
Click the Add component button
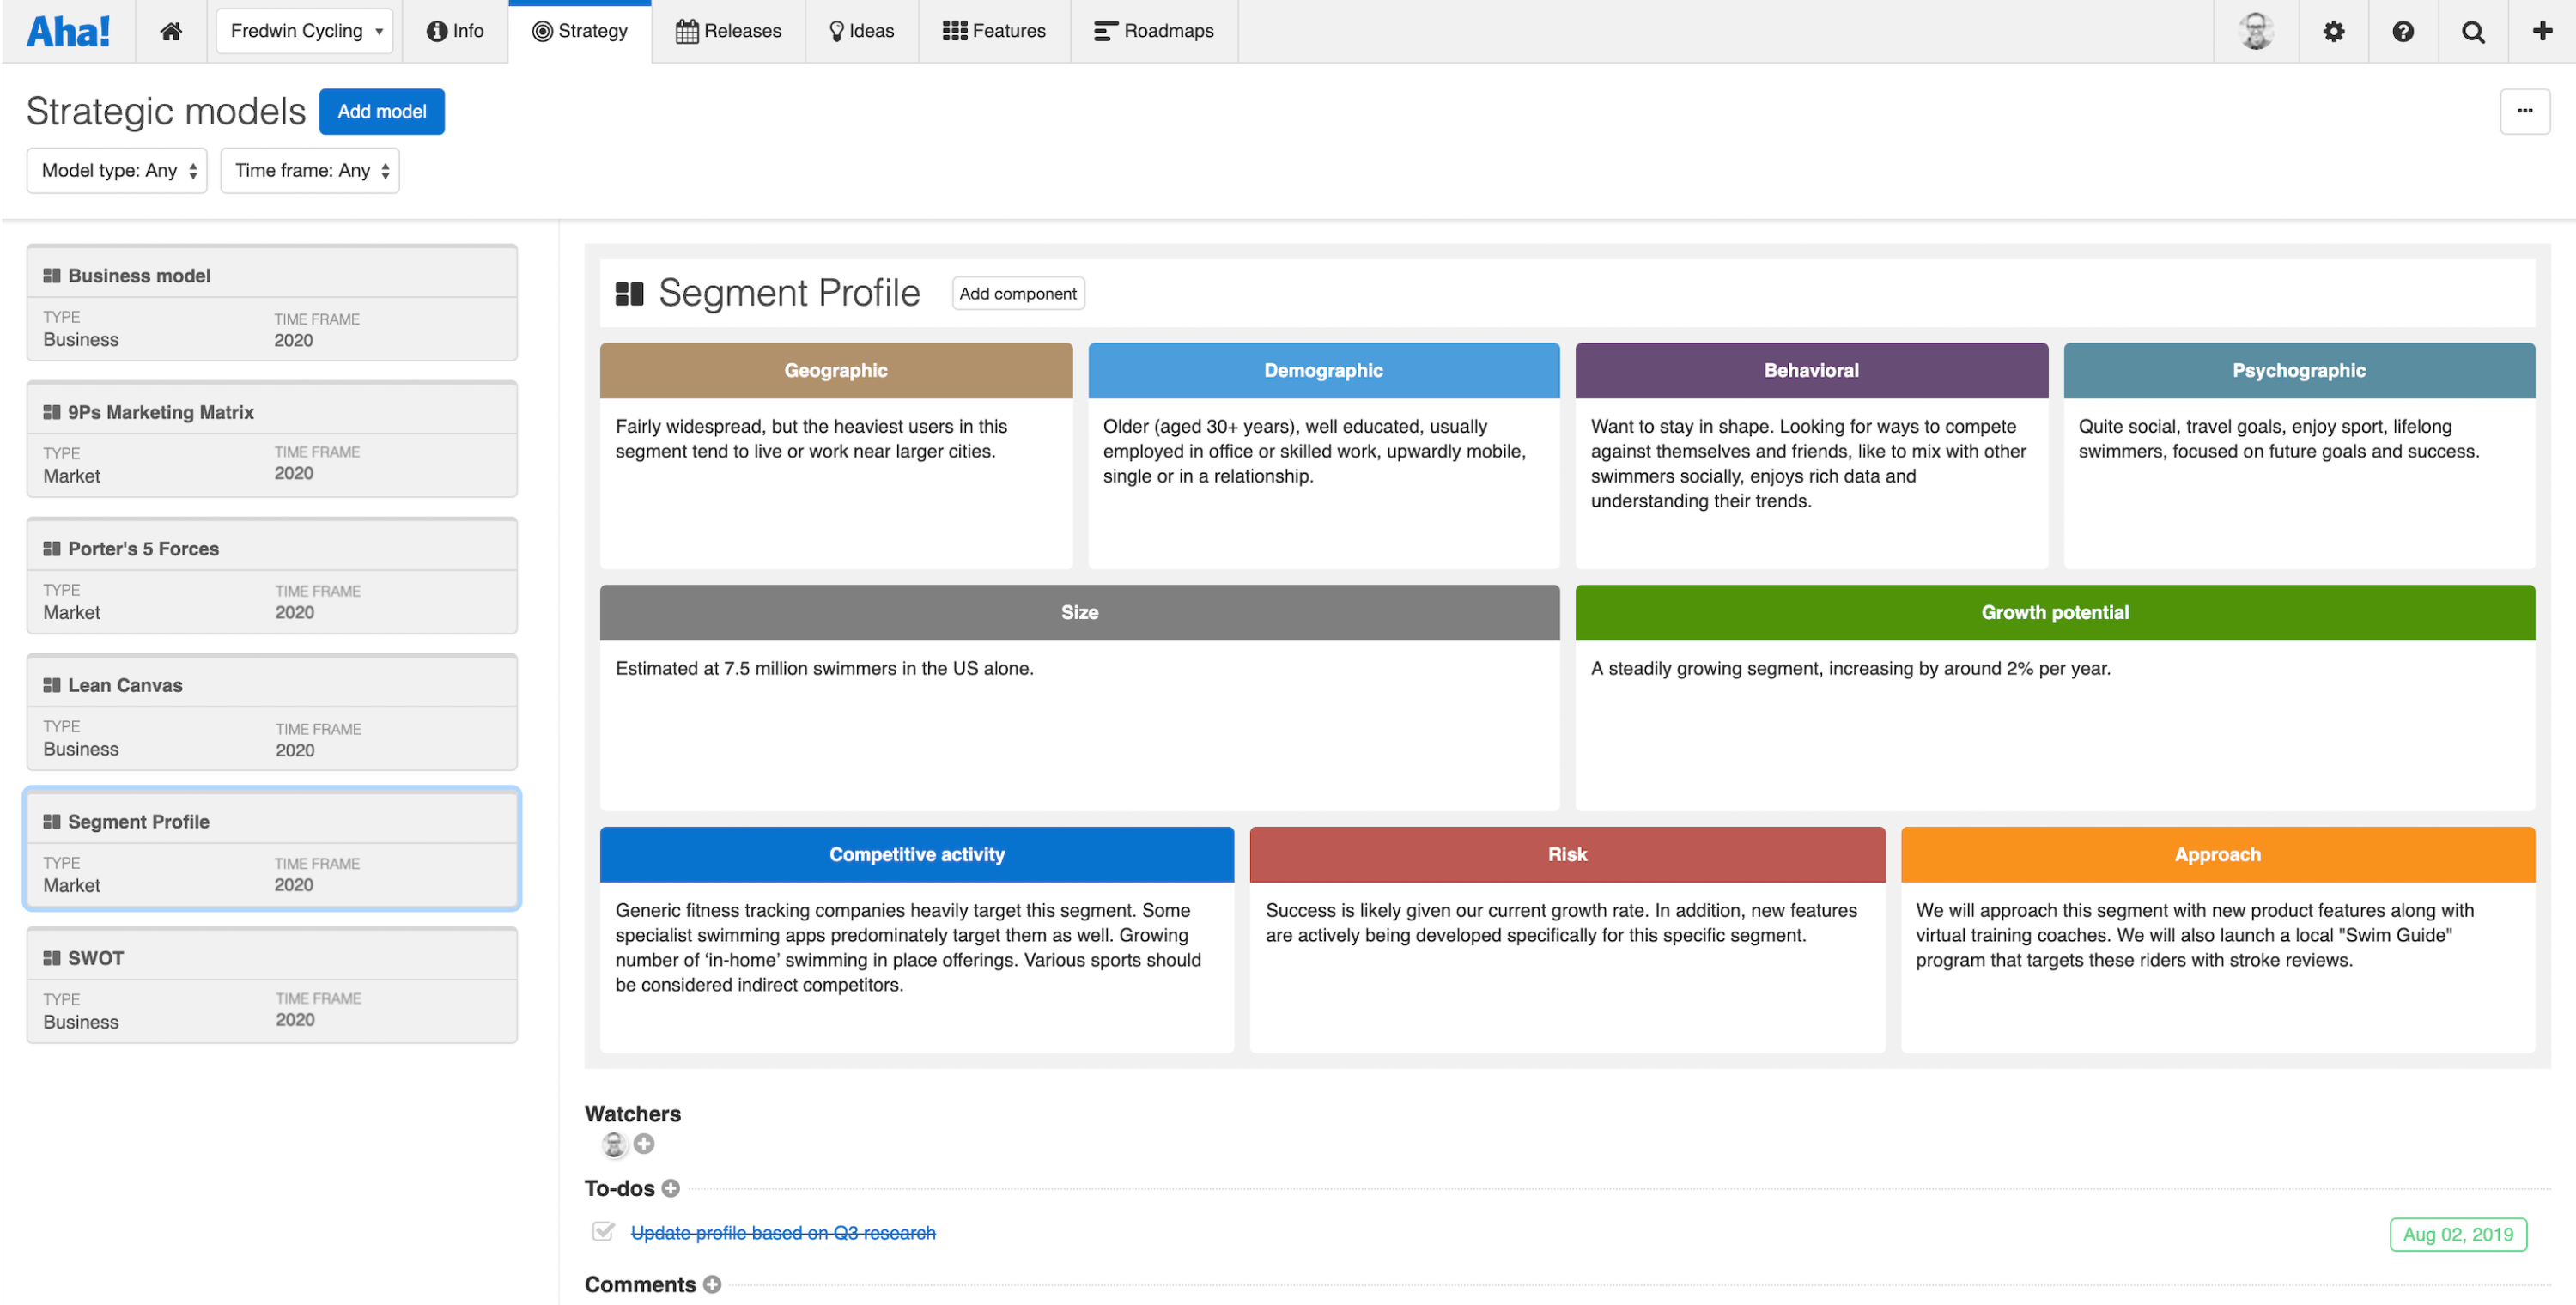click(1017, 293)
